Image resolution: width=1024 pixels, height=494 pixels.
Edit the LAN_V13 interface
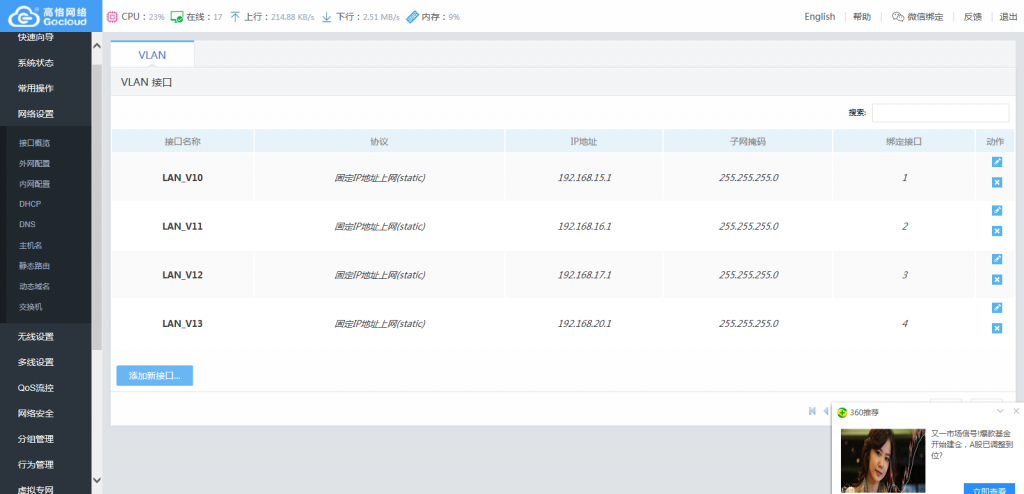coord(997,307)
